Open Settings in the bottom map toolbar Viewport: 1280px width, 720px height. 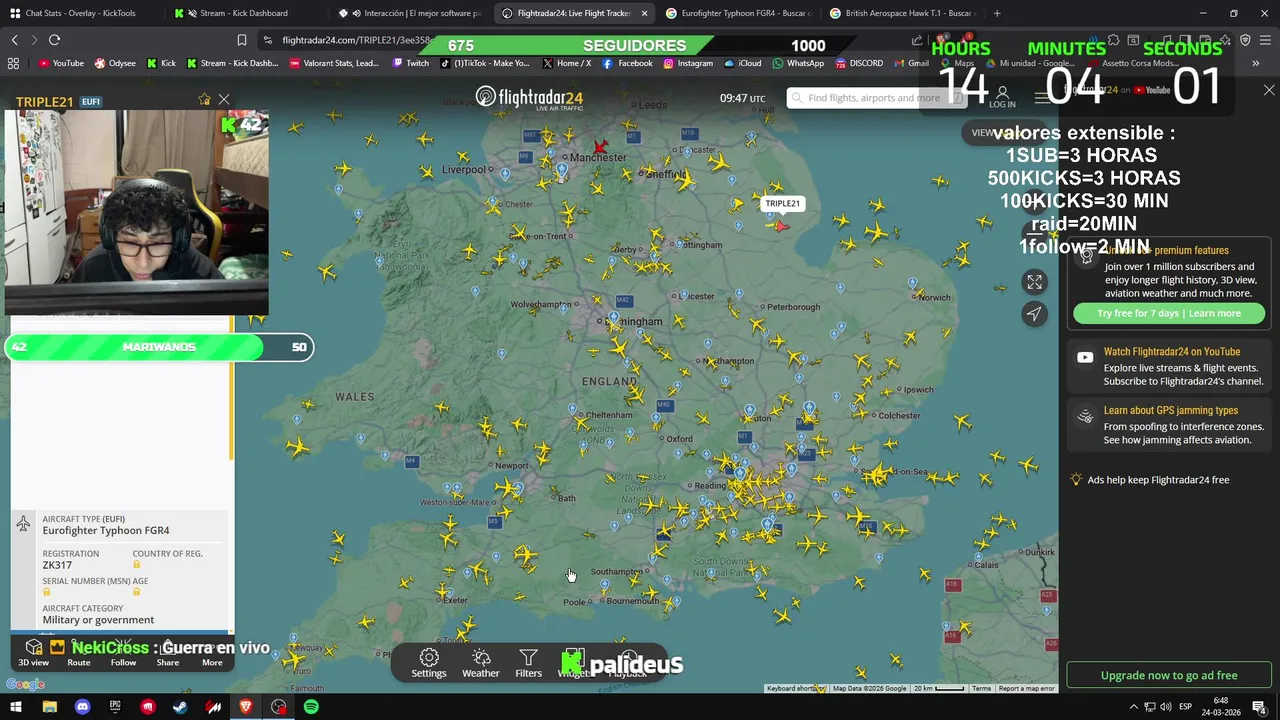click(x=429, y=663)
